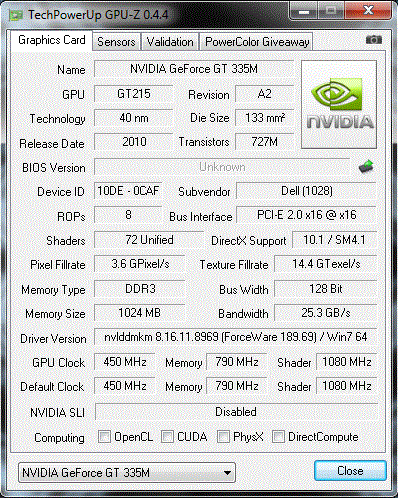Click the ROPs field showing 8

(x=128, y=215)
